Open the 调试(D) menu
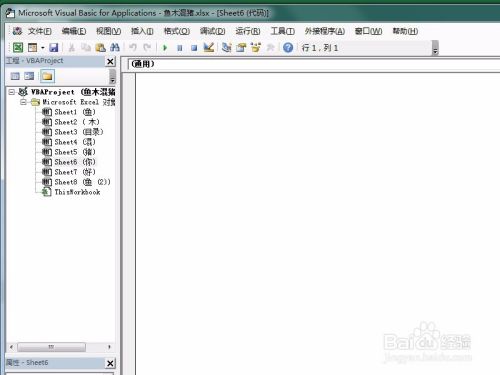The image size is (500, 375). point(212,31)
